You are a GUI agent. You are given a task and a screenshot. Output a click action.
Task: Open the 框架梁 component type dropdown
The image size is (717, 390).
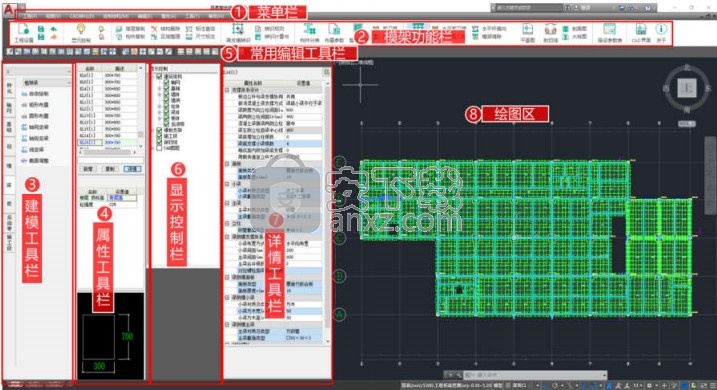pos(47,83)
